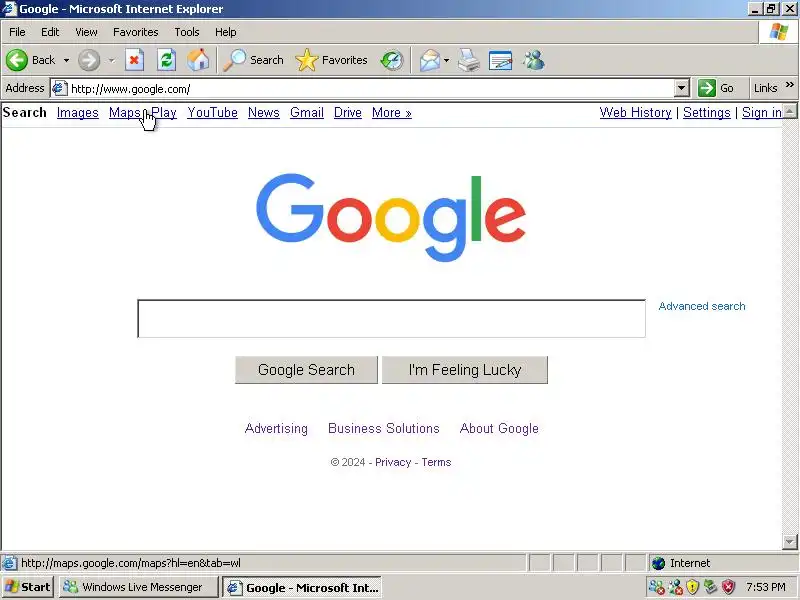
Task: Open the YouTube link
Action: 212,112
